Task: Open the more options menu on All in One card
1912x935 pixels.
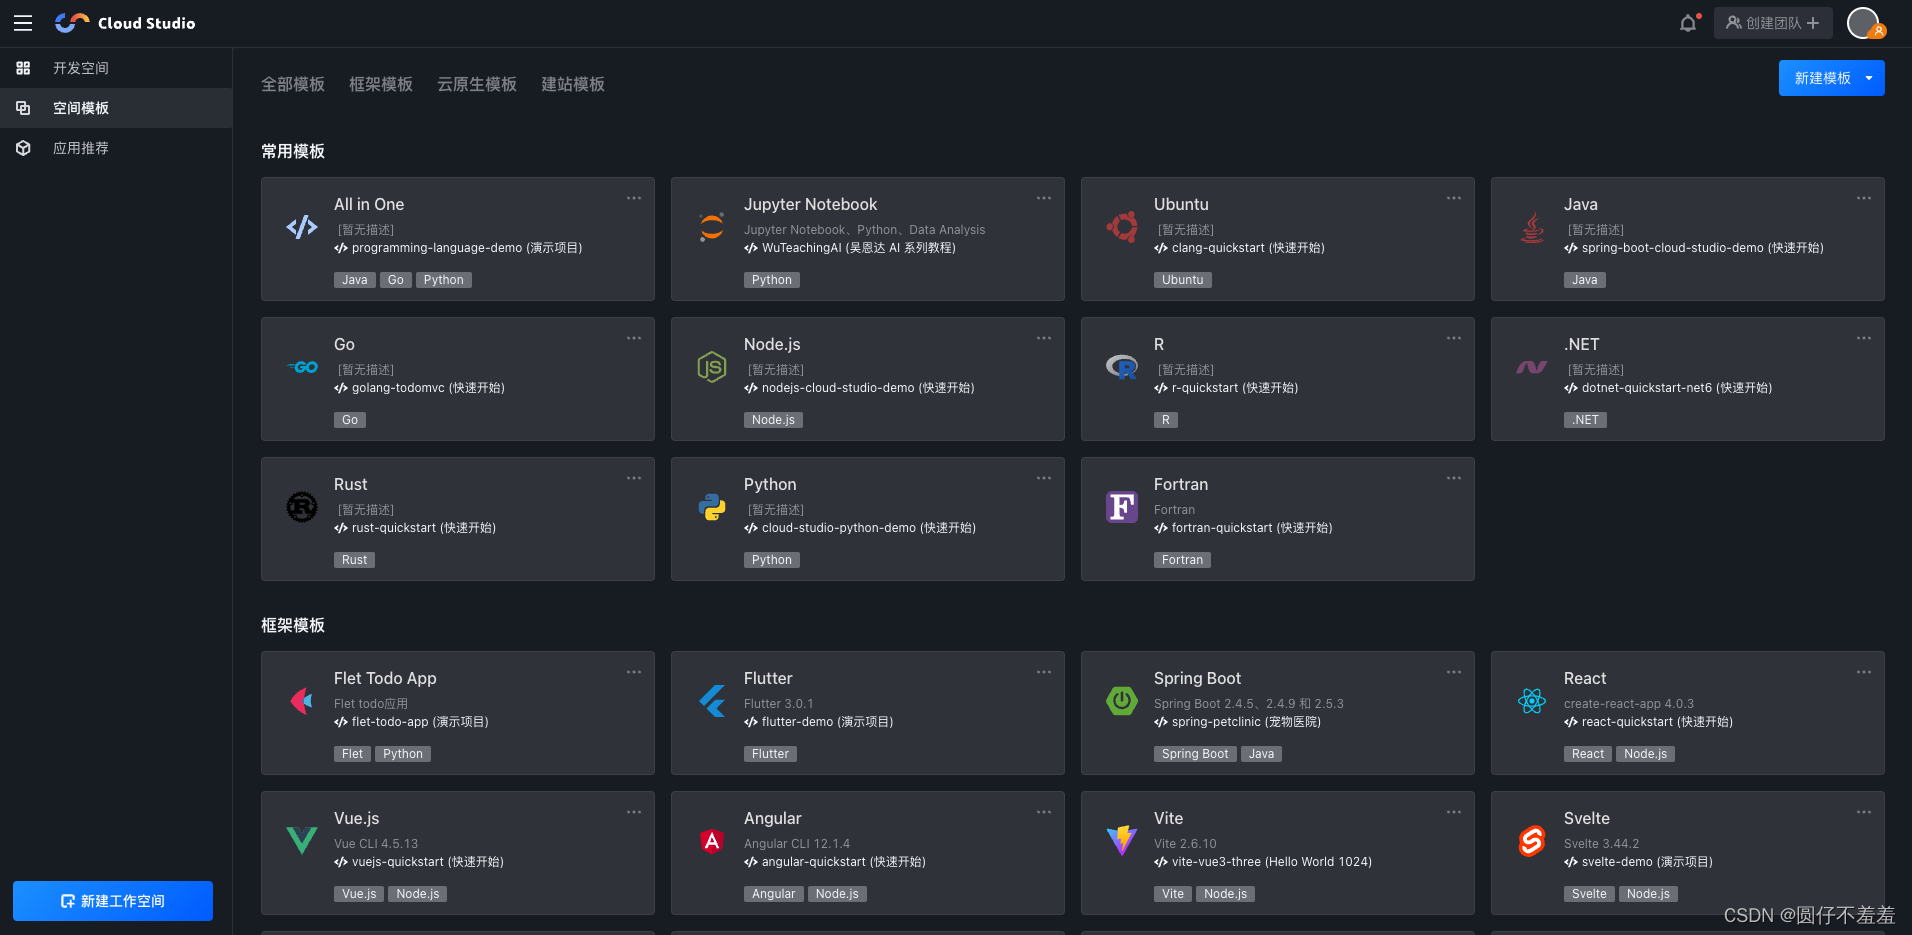Action: [x=634, y=198]
